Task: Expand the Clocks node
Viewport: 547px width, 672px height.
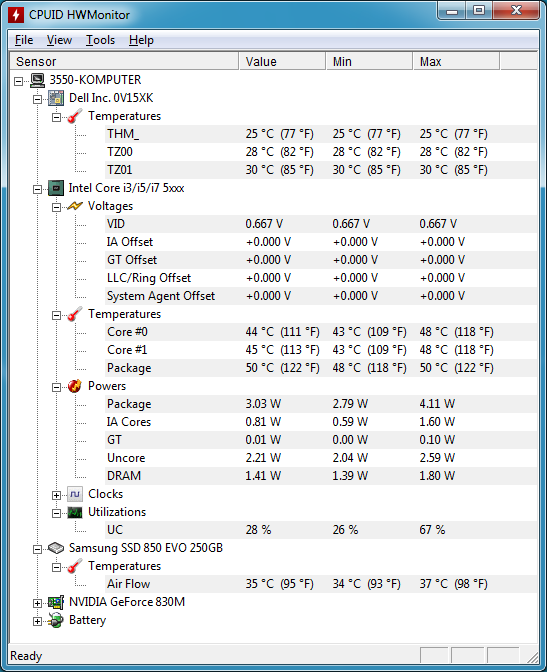Action: pos(56,495)
